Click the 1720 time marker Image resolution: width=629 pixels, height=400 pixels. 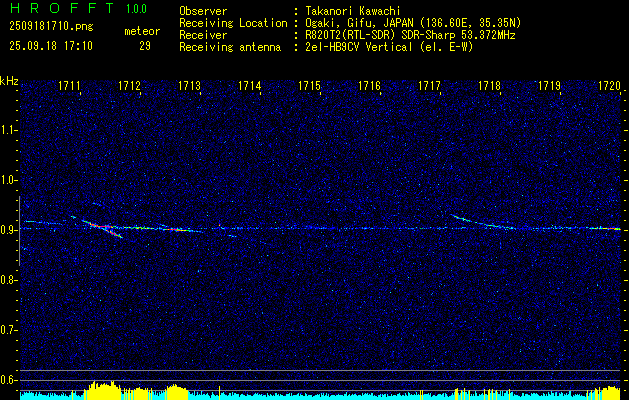click(x=609, y=87)
